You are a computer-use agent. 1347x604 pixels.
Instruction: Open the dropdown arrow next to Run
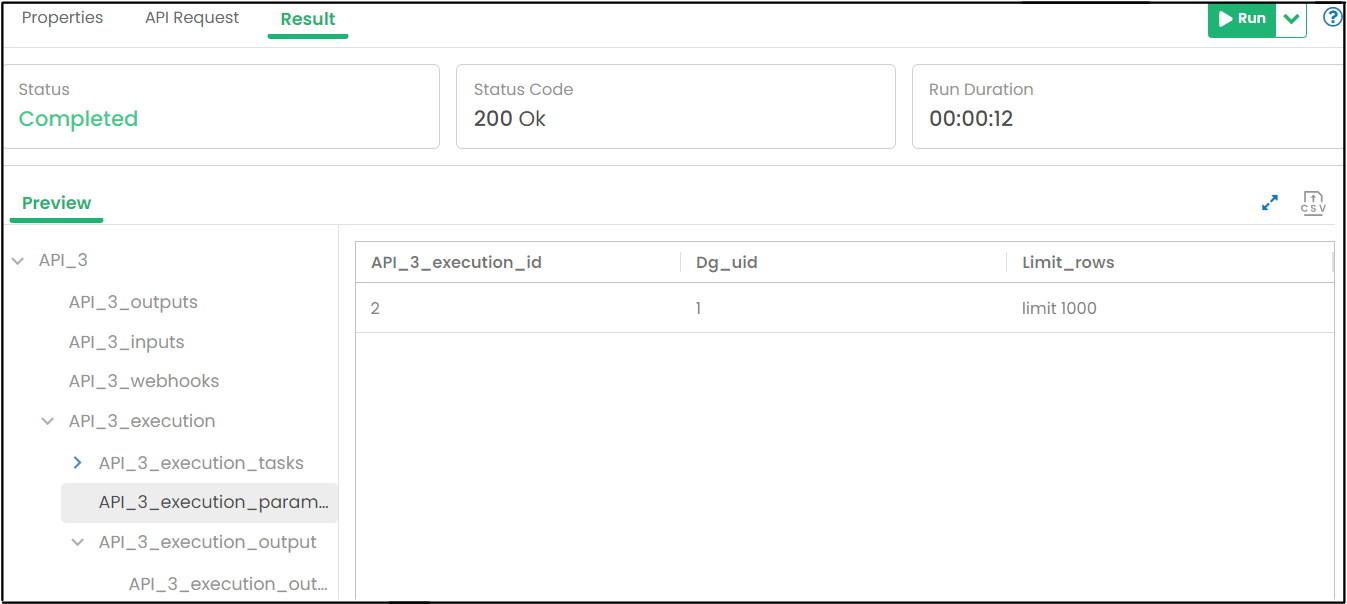pyautogui.click(x=1291, y=19)
